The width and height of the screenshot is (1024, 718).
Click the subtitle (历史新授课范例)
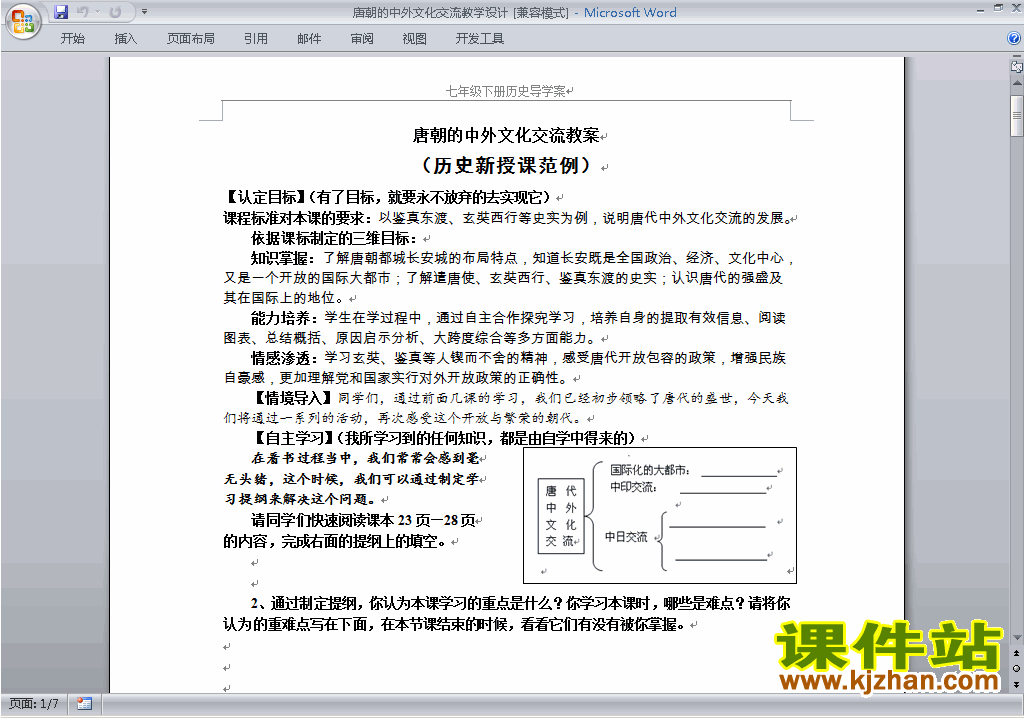coord(505,165)
